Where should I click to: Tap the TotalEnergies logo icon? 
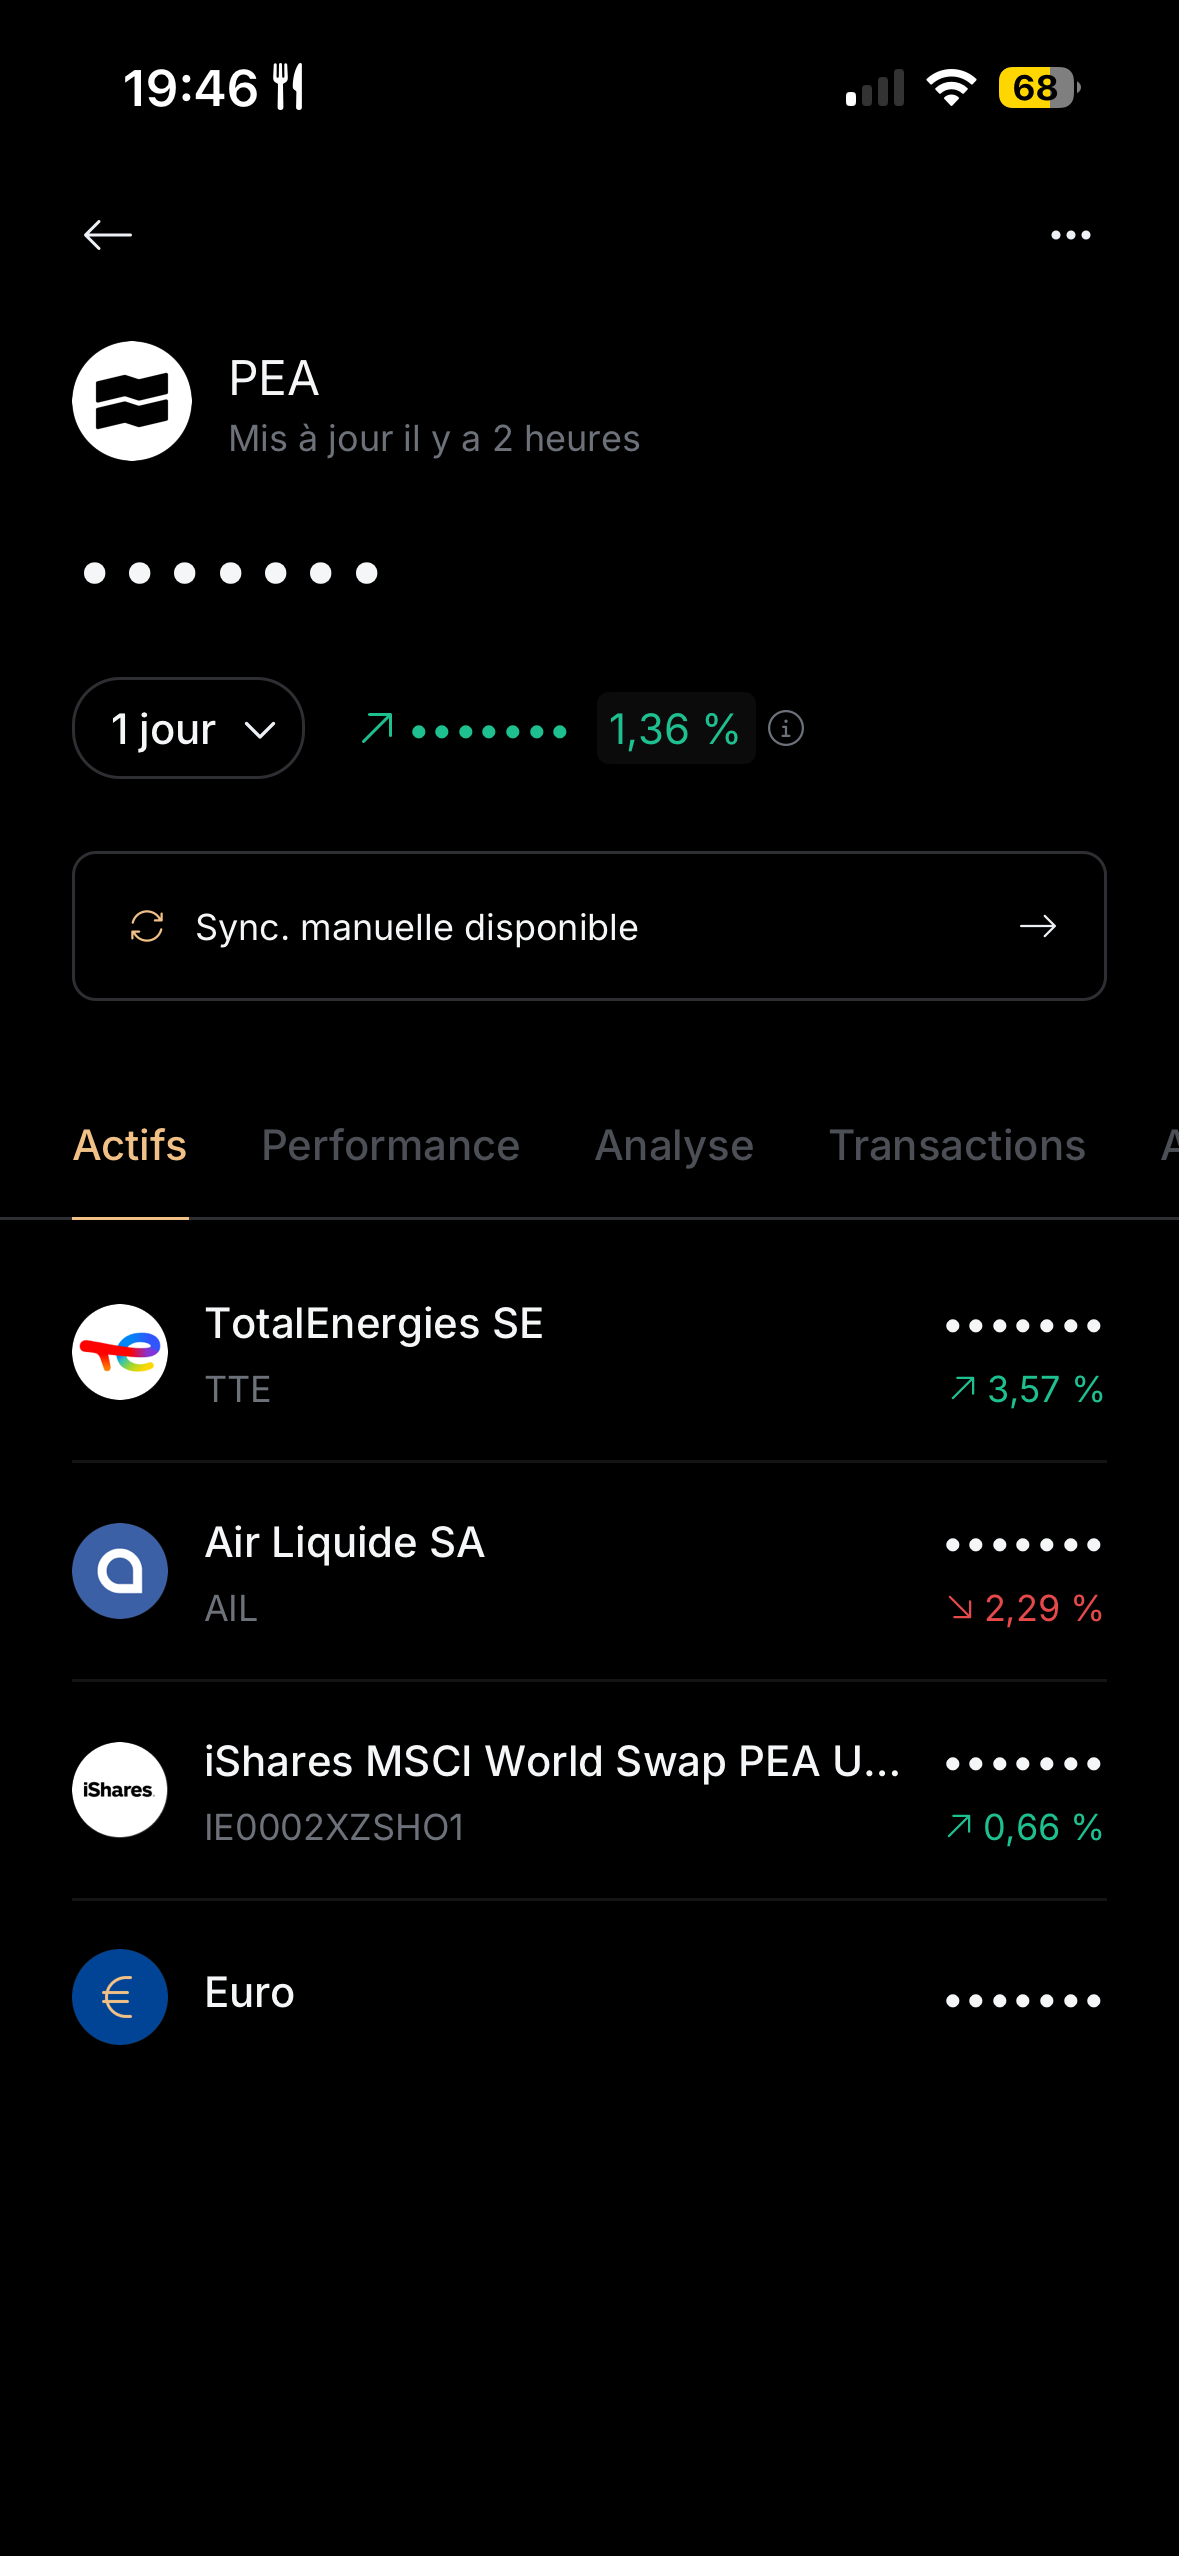[x=120, y=1352]
